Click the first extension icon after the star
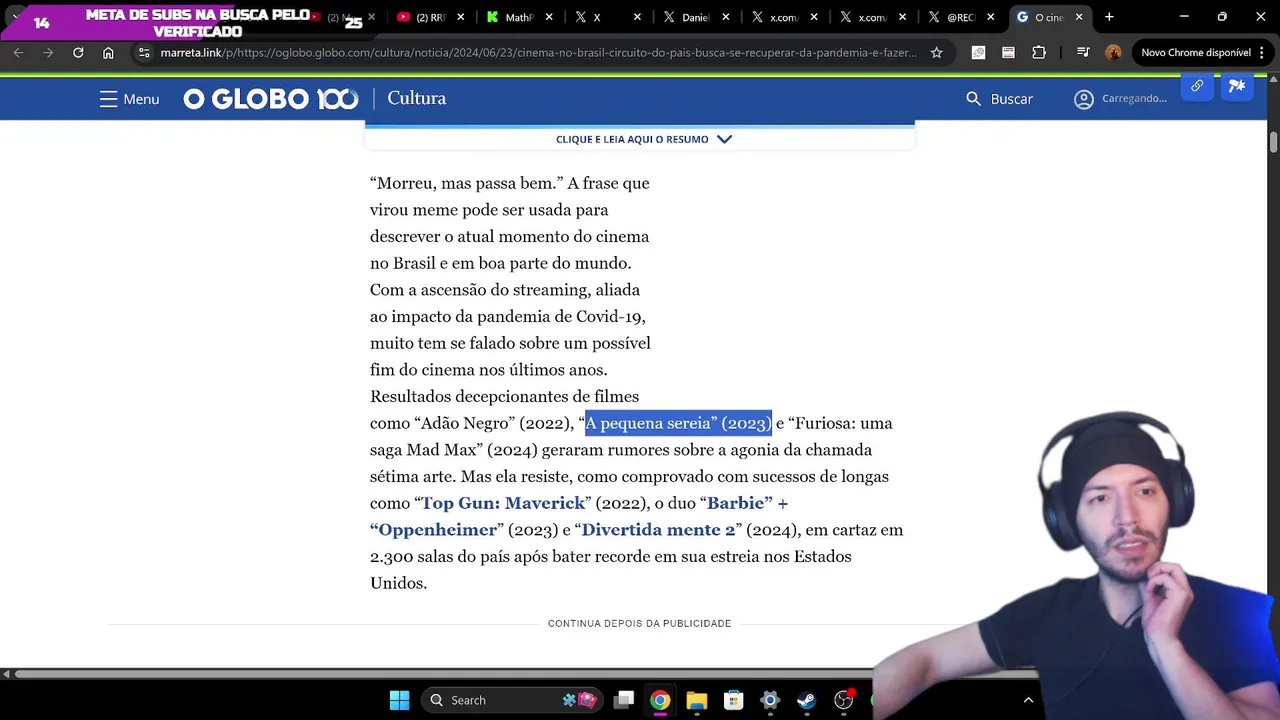Image resolution: width=1280 pixels, height=720 pixels. tap(978, 53)
